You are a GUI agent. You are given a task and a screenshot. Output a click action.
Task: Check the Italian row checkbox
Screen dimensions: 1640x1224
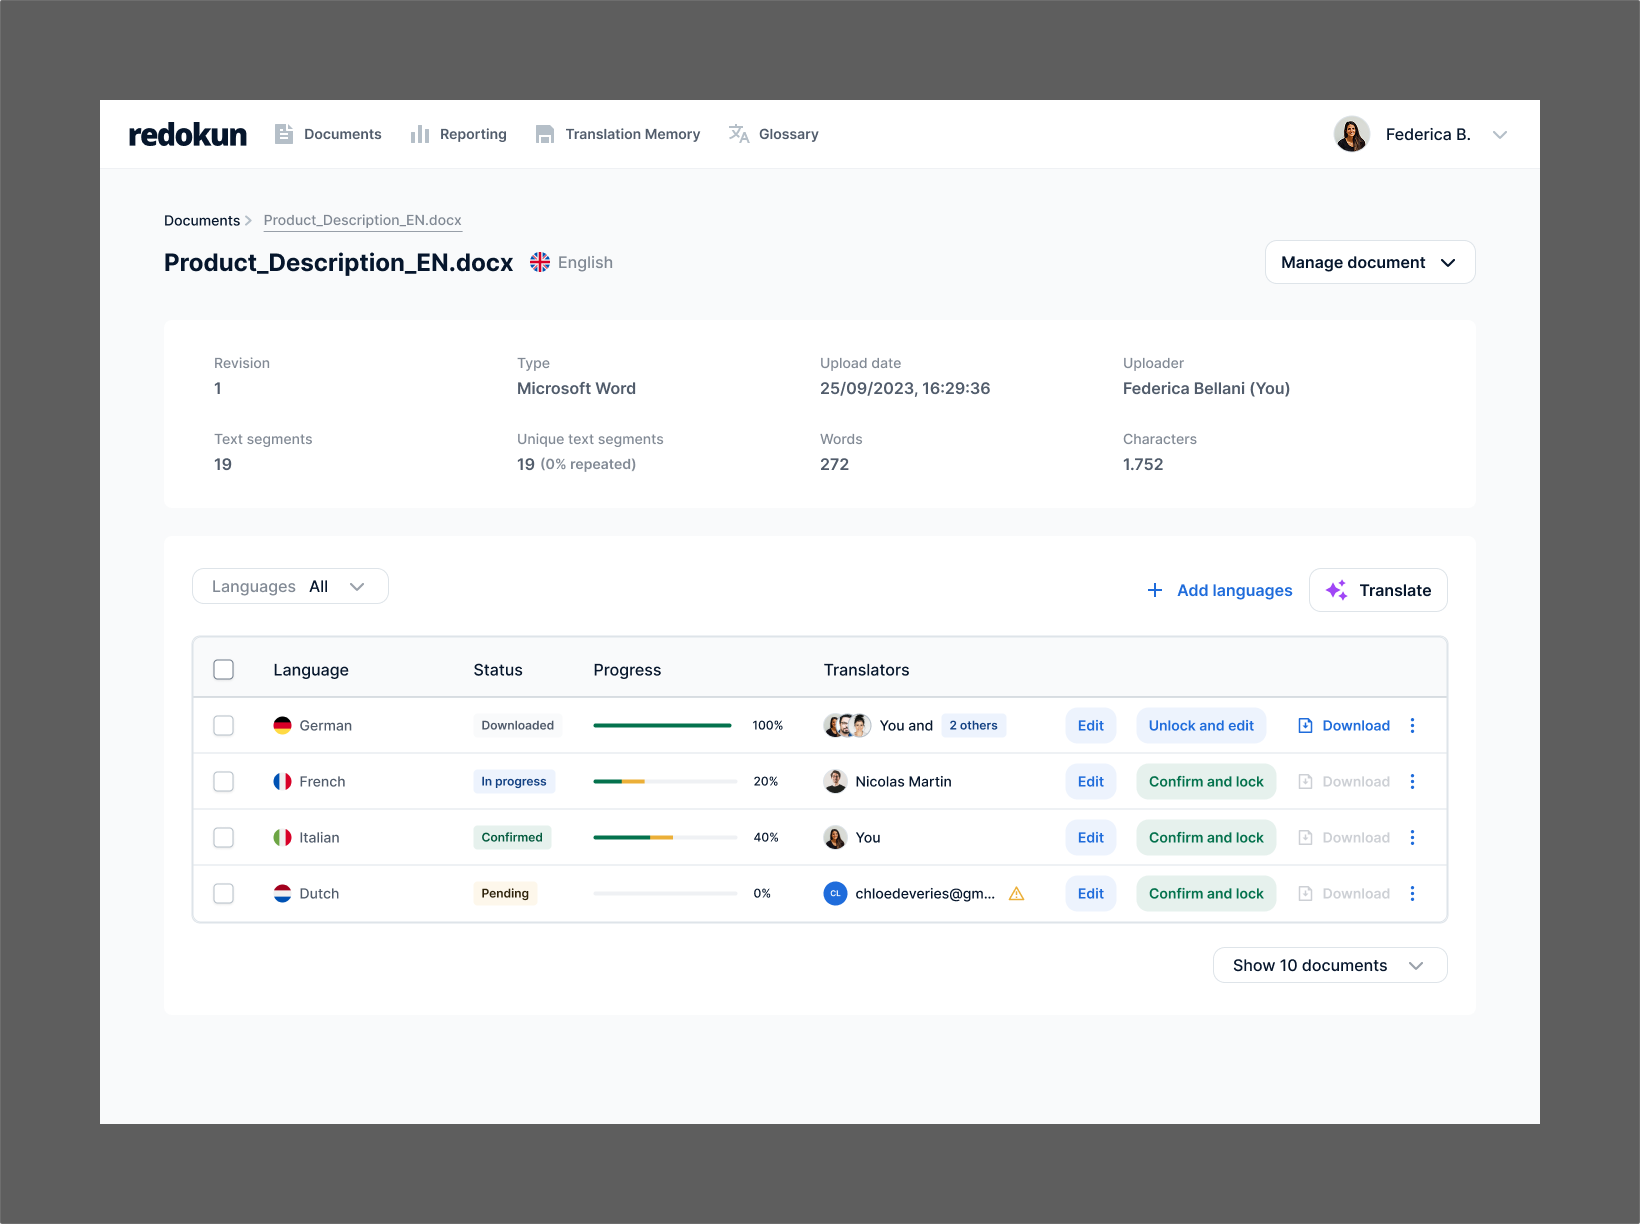point(224,837)
